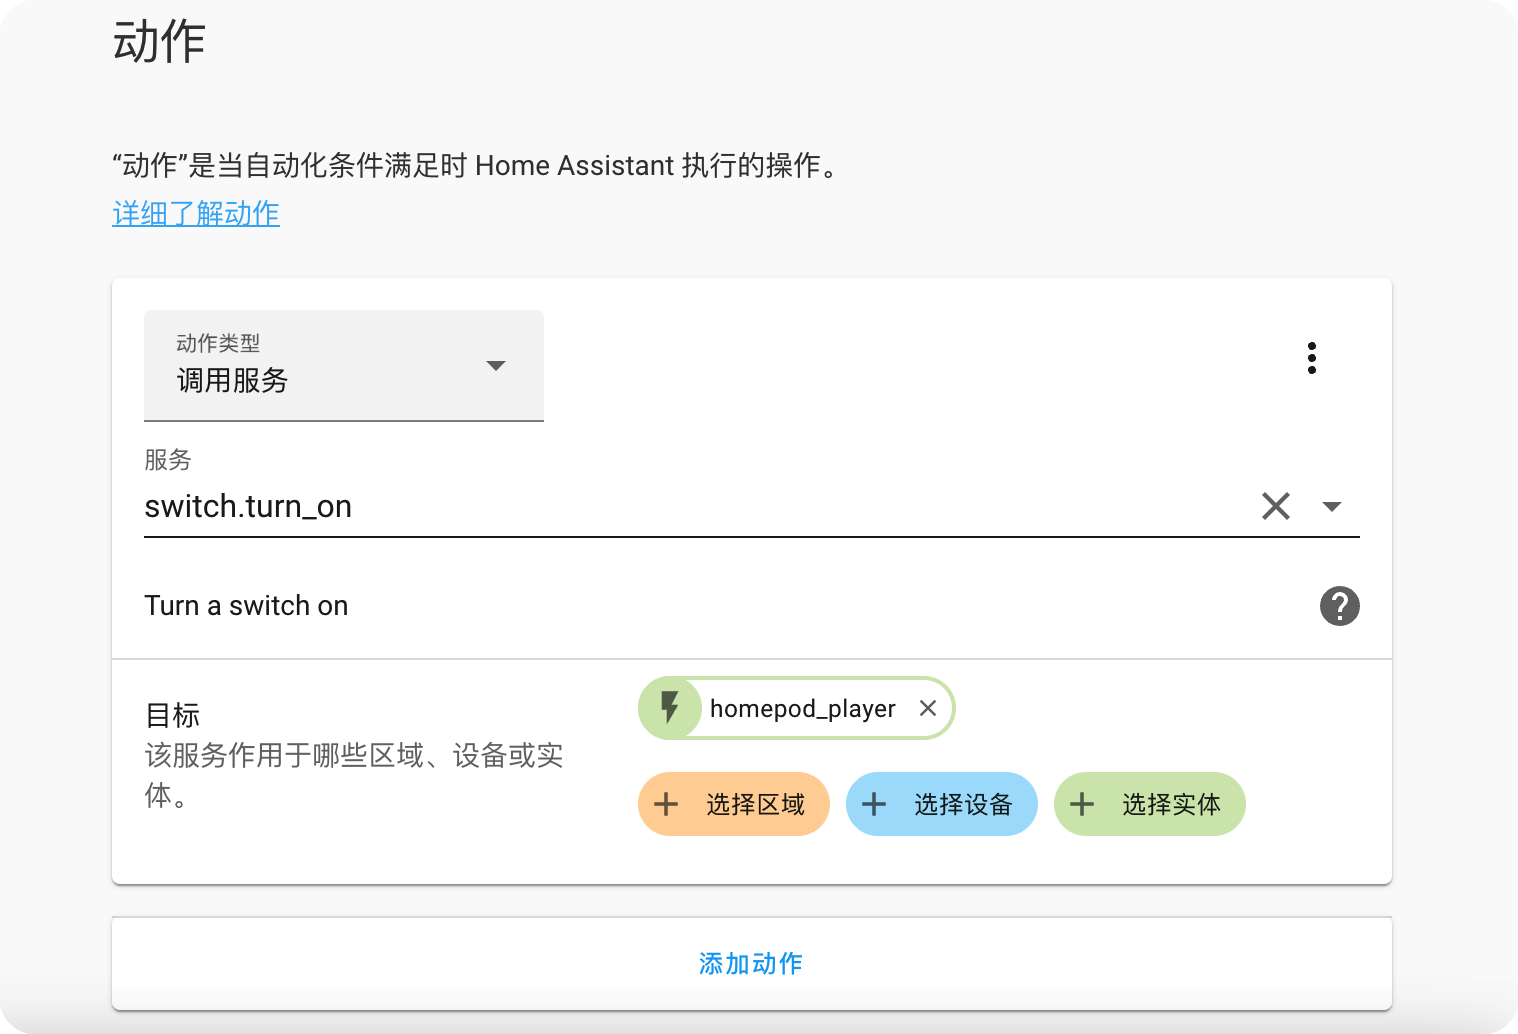Viewport: 1518px width, 1034px height.
Task: Click the help question mark icon
Action: click(1339, 606)
